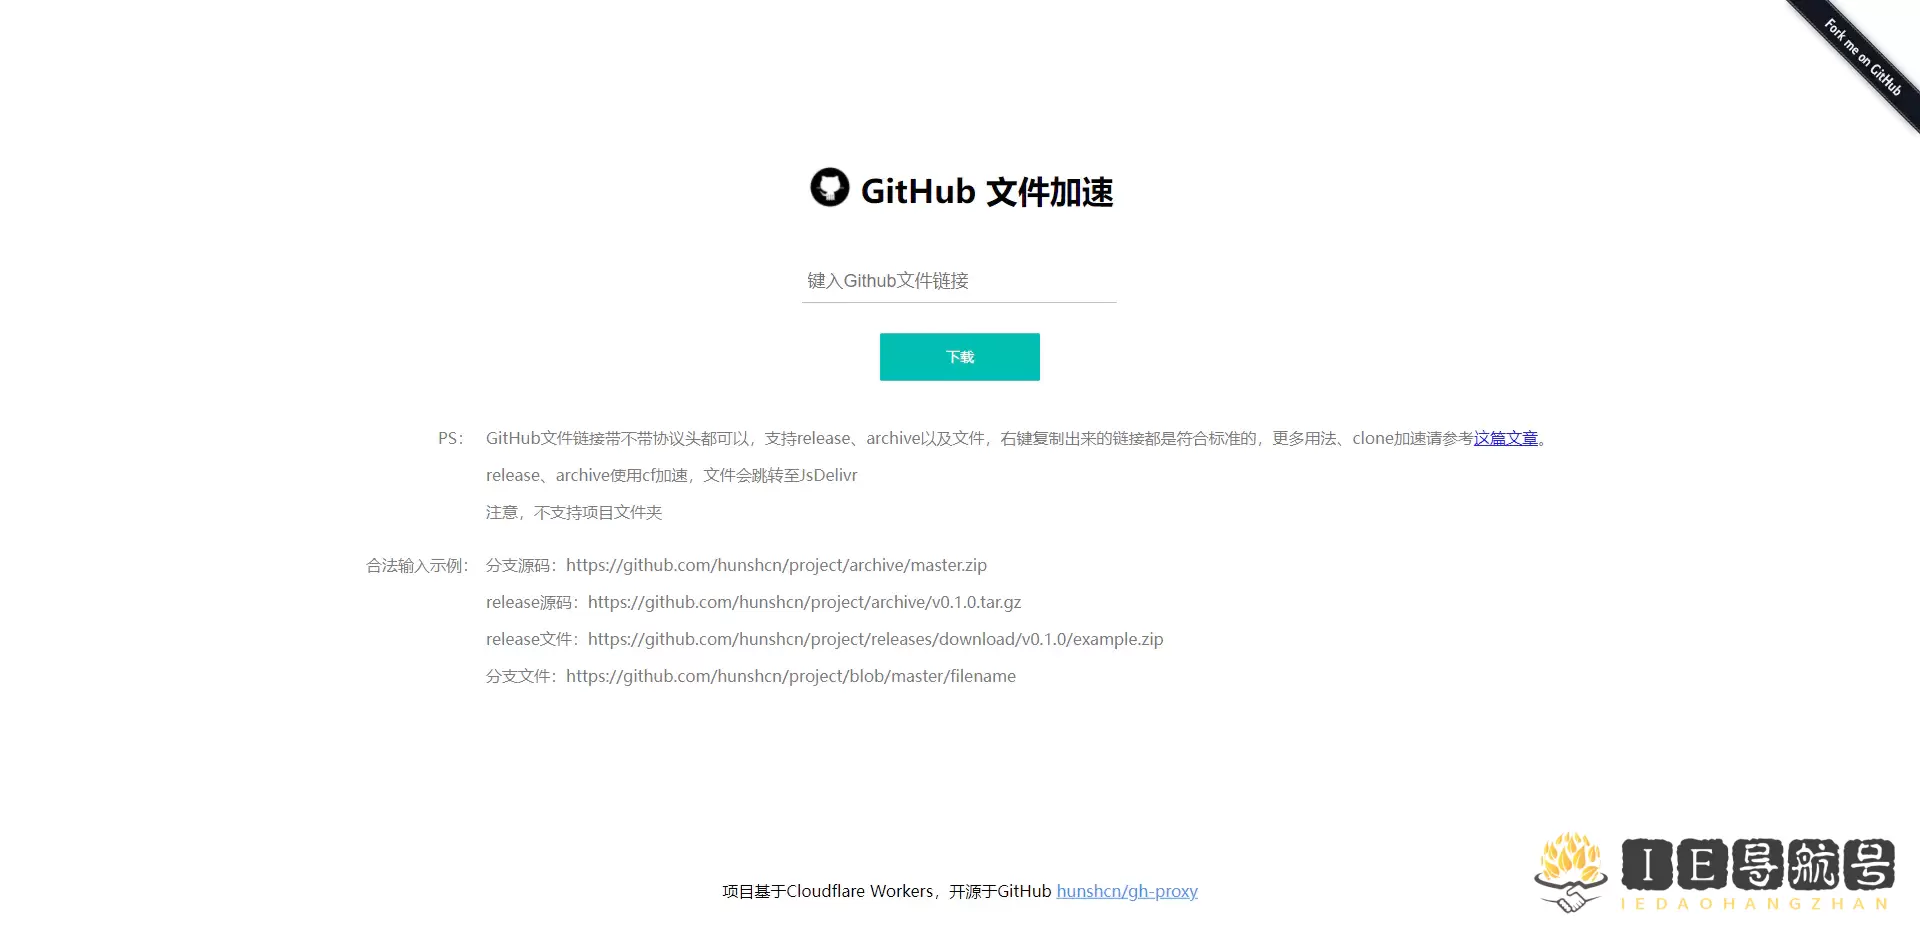Viewport: 1920px width, 937px height.
Task: Click the PS: label
Action: coord(451,438)
